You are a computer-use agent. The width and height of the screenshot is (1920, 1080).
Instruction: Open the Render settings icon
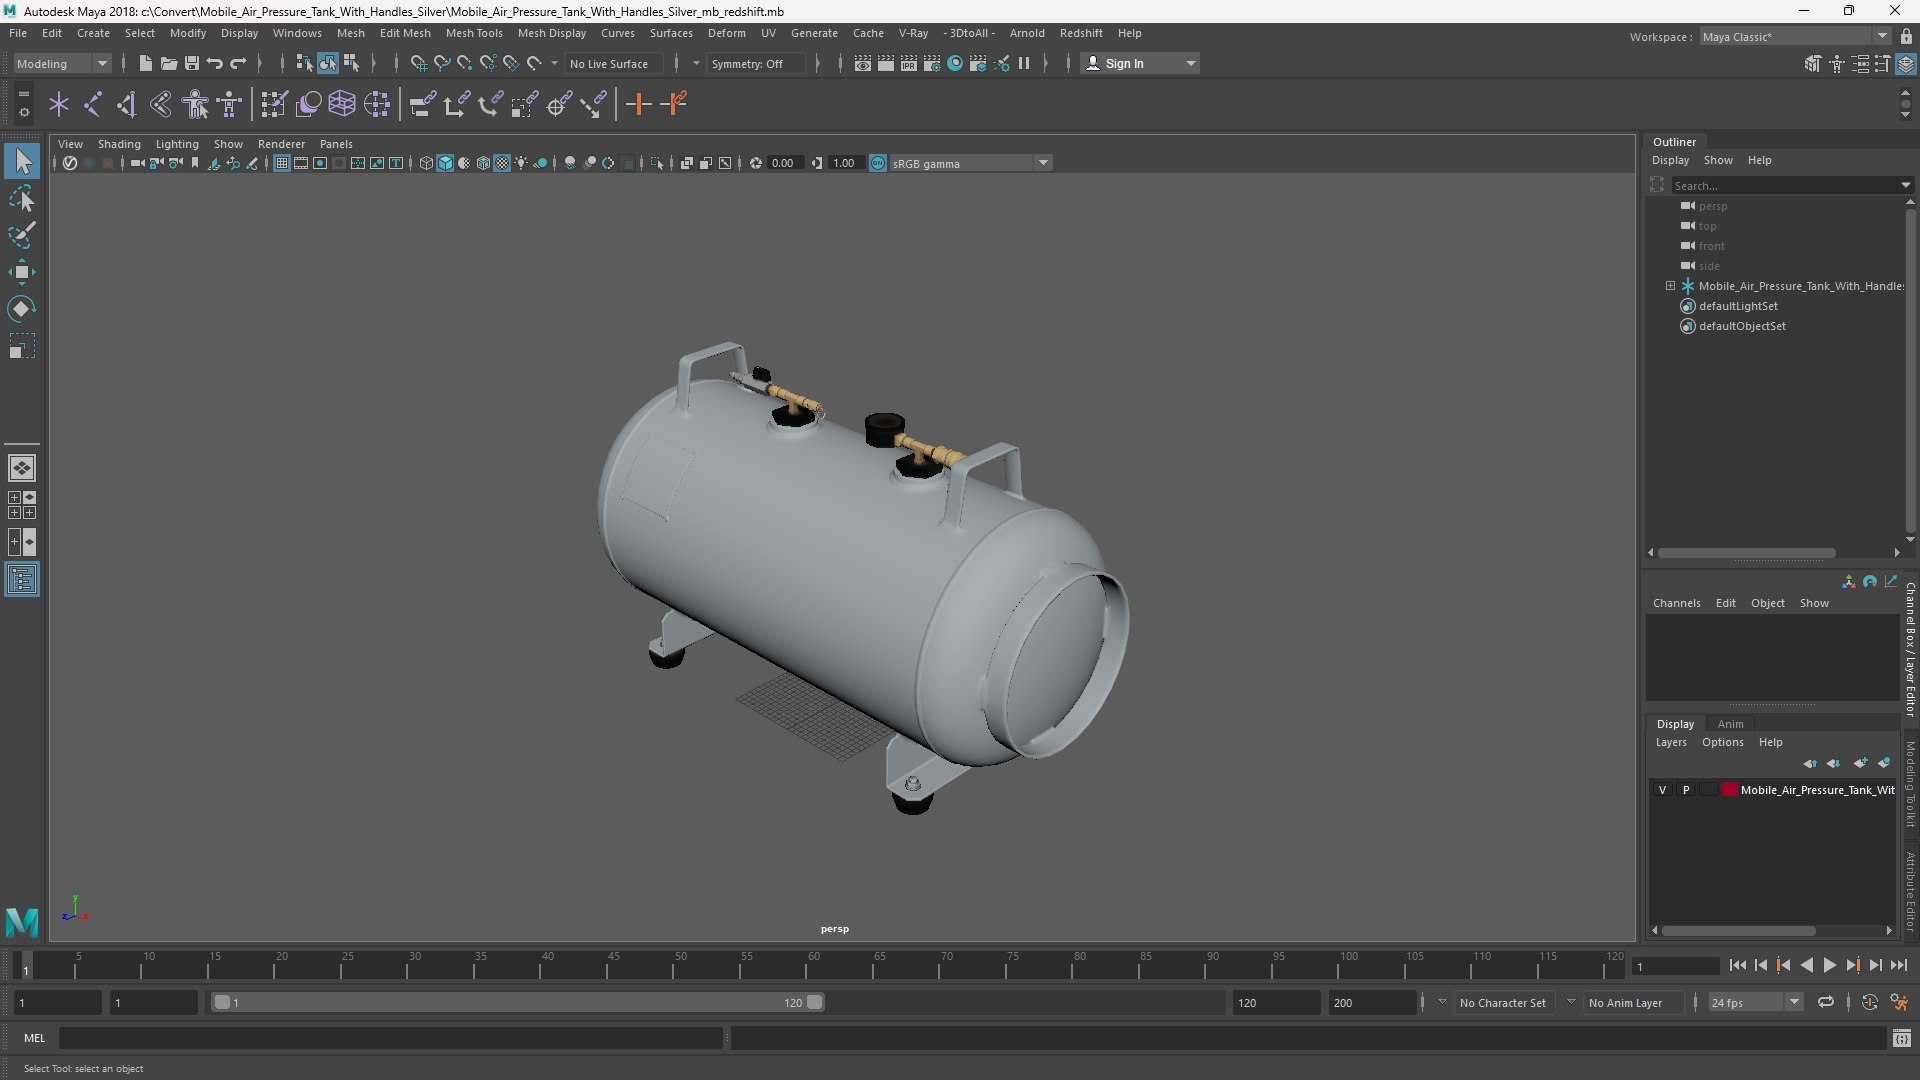click(931, 63)
